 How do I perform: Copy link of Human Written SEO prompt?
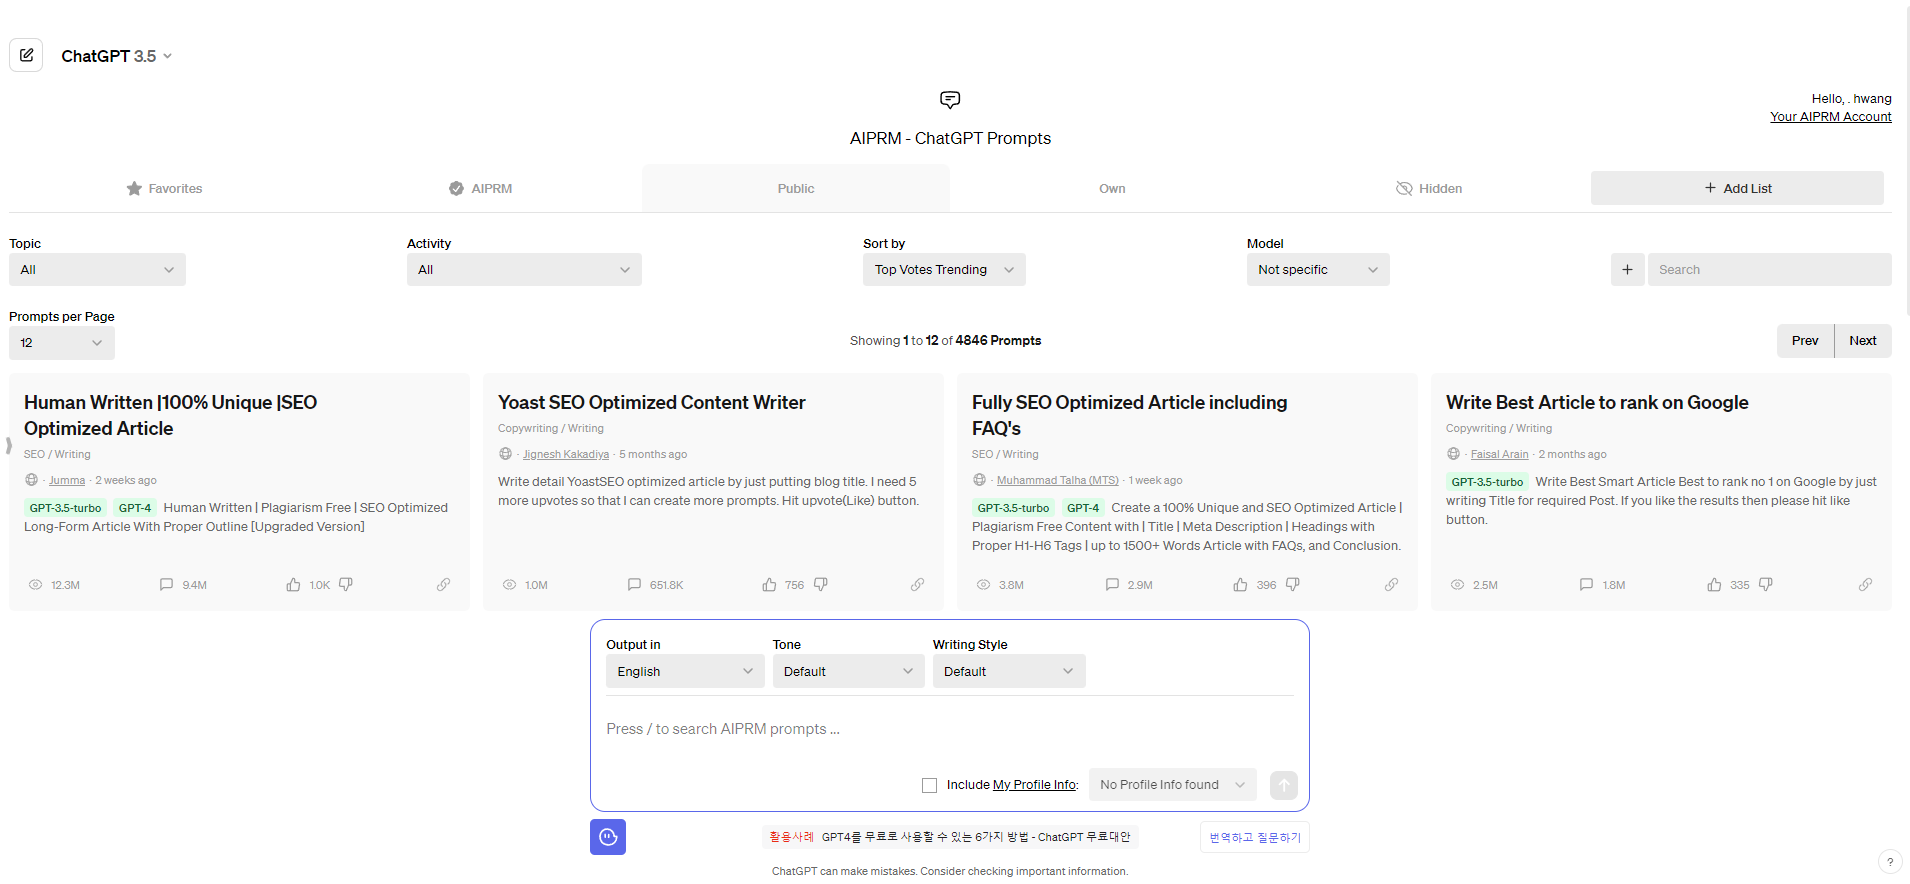[443, 584]
